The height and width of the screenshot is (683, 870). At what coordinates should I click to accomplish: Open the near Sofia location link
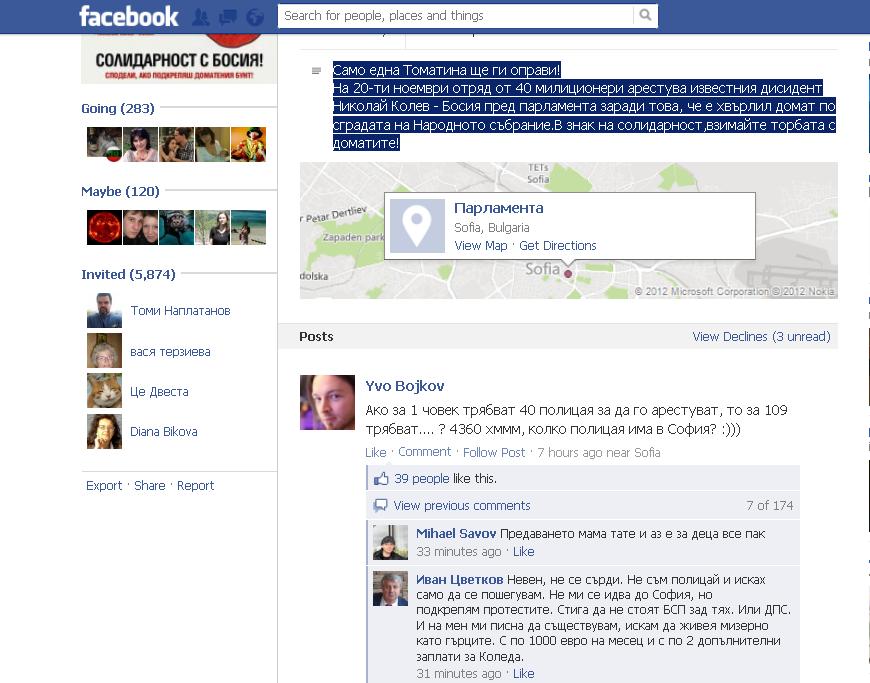633,452
